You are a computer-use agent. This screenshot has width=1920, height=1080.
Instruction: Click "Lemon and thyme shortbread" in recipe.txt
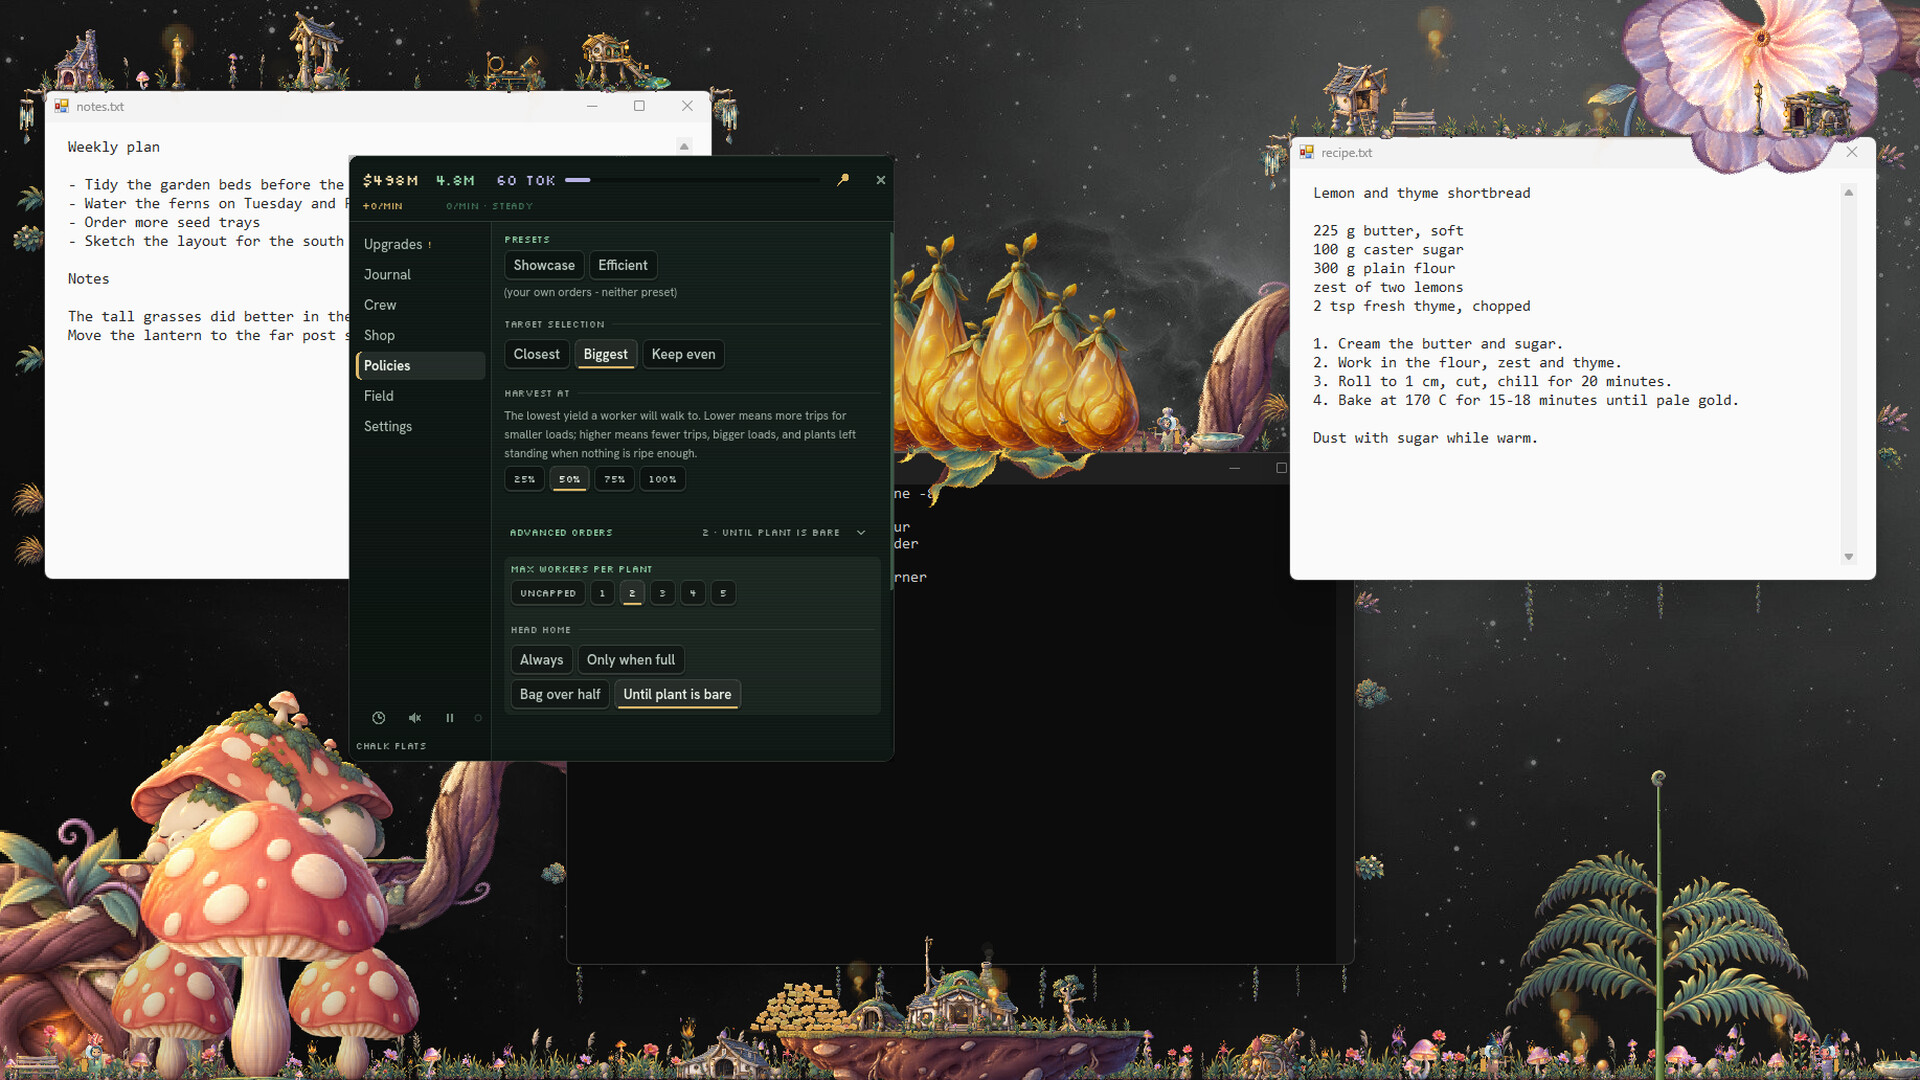(1422, 193)
